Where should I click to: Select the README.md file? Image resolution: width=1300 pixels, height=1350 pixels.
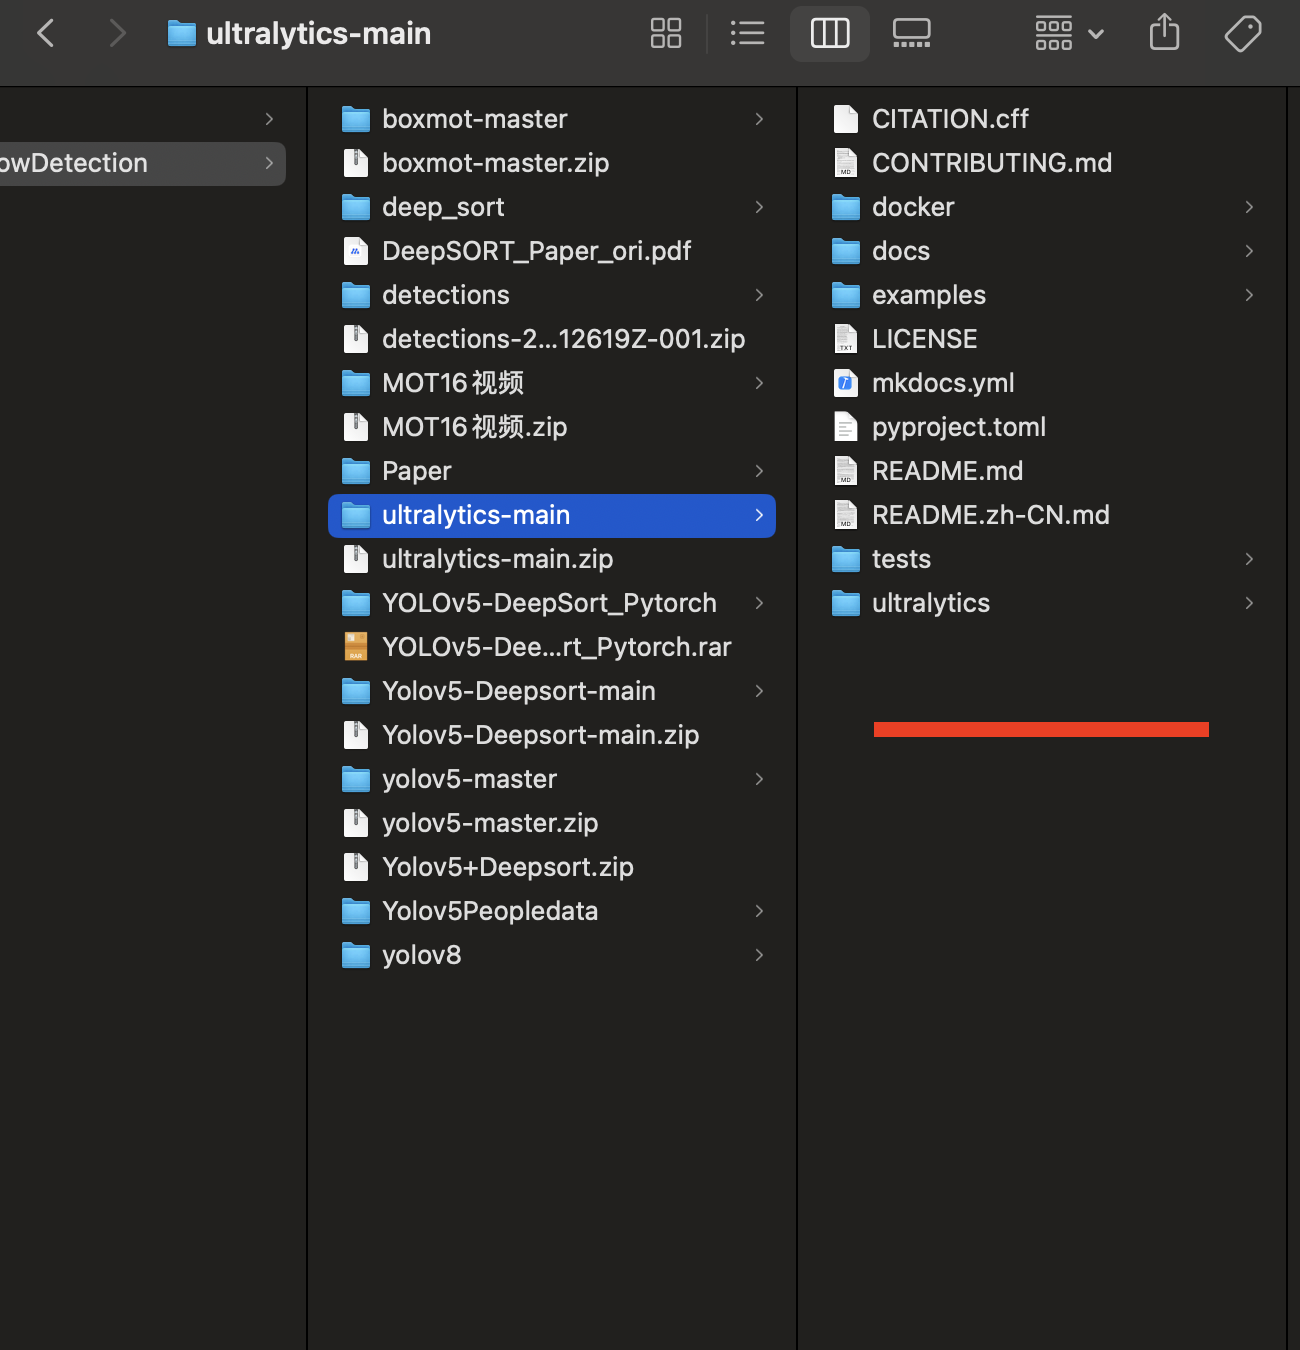pos(946,471)
